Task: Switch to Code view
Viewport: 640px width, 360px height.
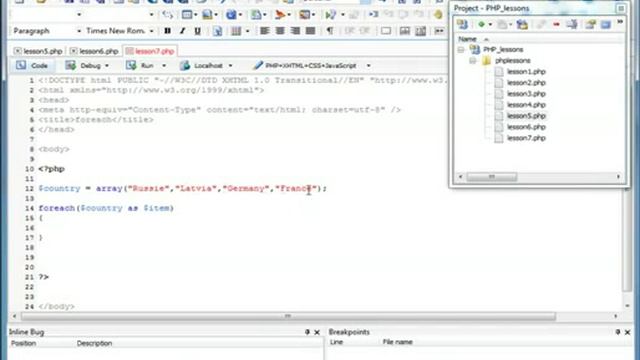Action: coord(33,65)
